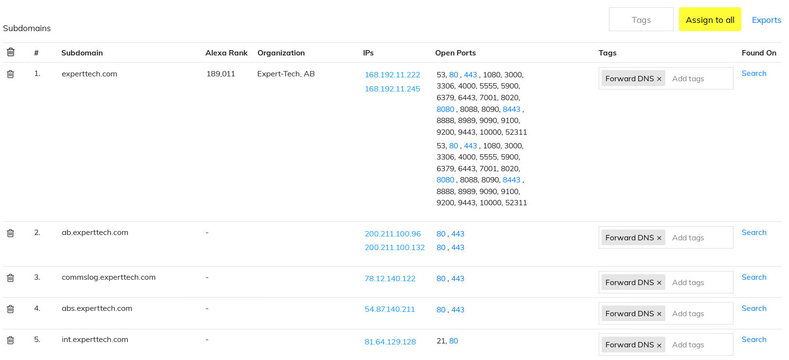Click the trash icon in the table header
The image size is (789, 360).
(11, 52)
